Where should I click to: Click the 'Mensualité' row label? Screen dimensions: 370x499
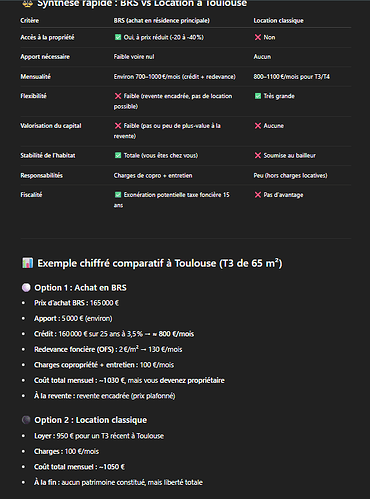pos(36,77)
